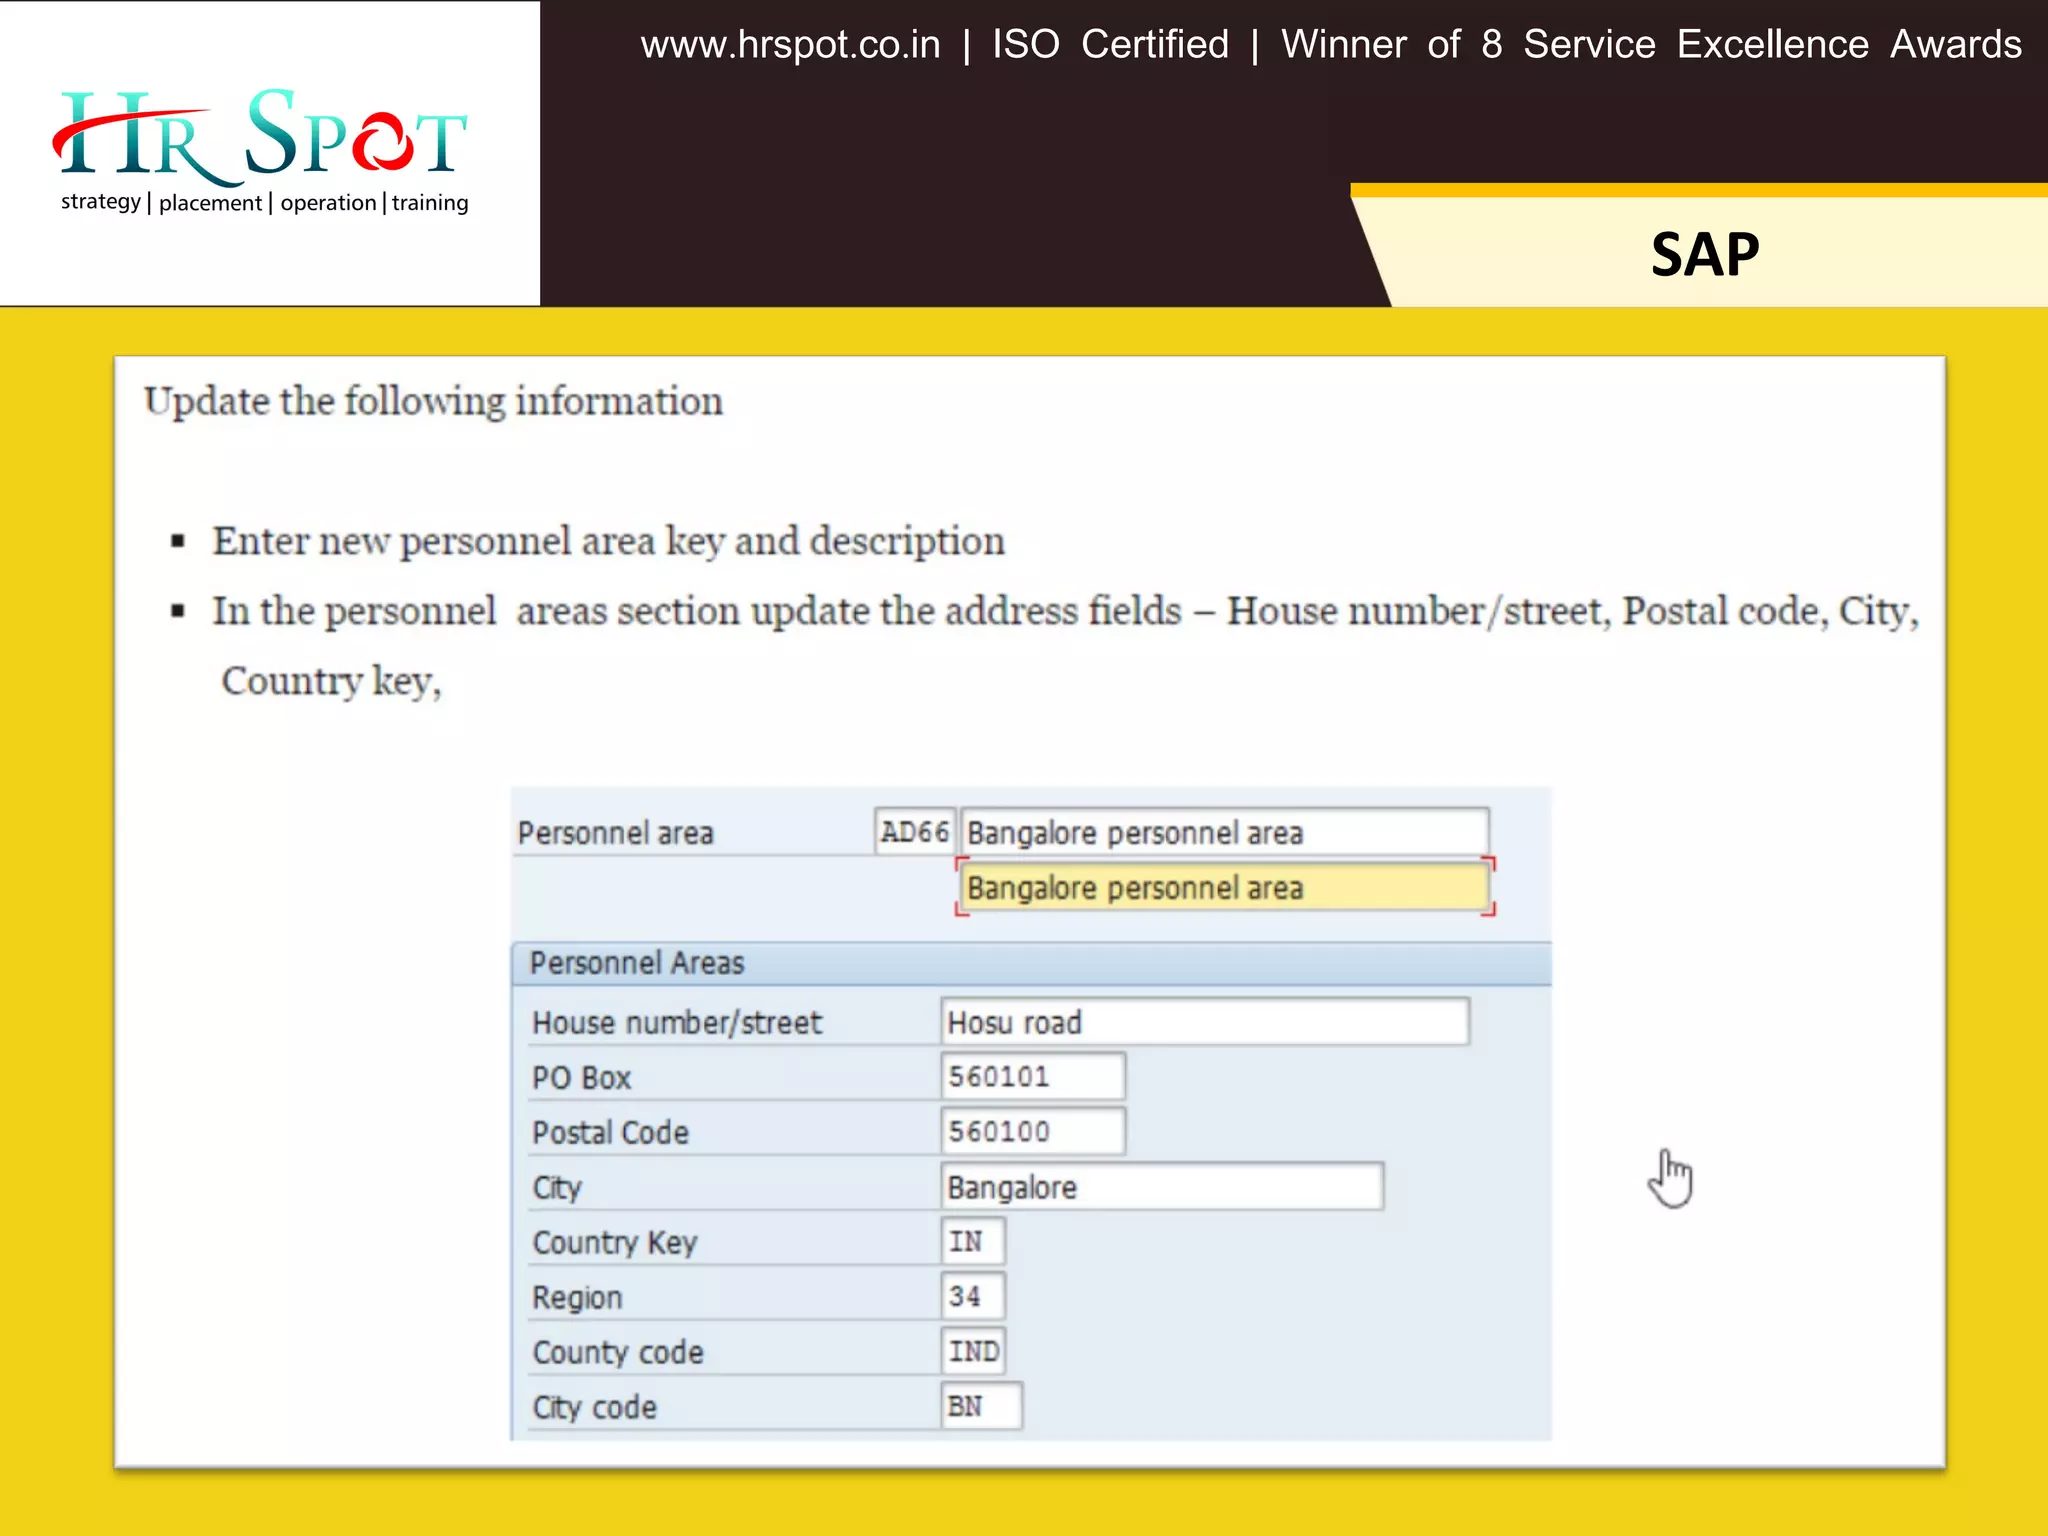Click the 'ISO Certified' header text
The height and width of the screenshot is (1536, 2048).
[1110, 45]
